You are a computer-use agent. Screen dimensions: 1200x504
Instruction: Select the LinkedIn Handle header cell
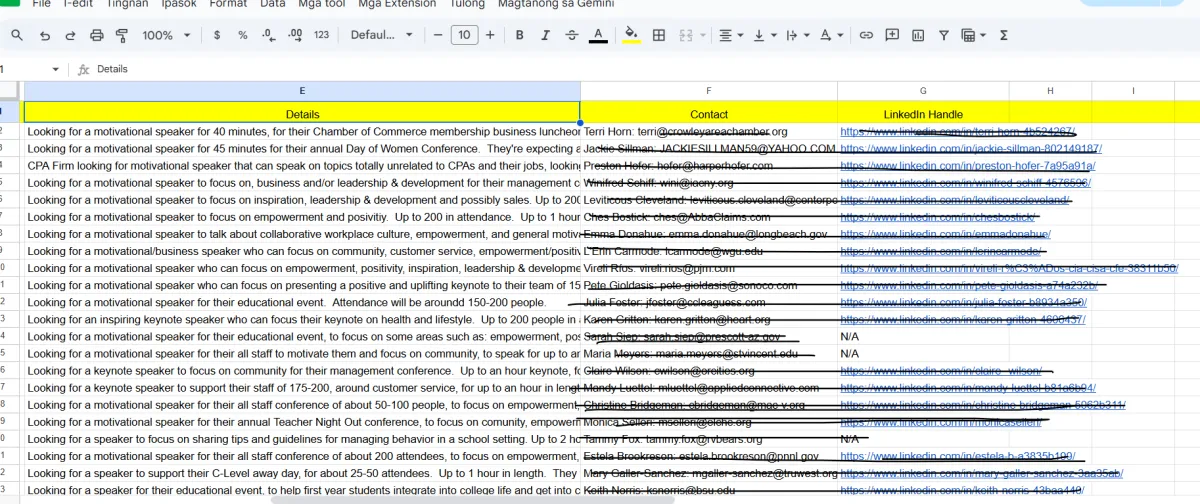tap(923, 114)
